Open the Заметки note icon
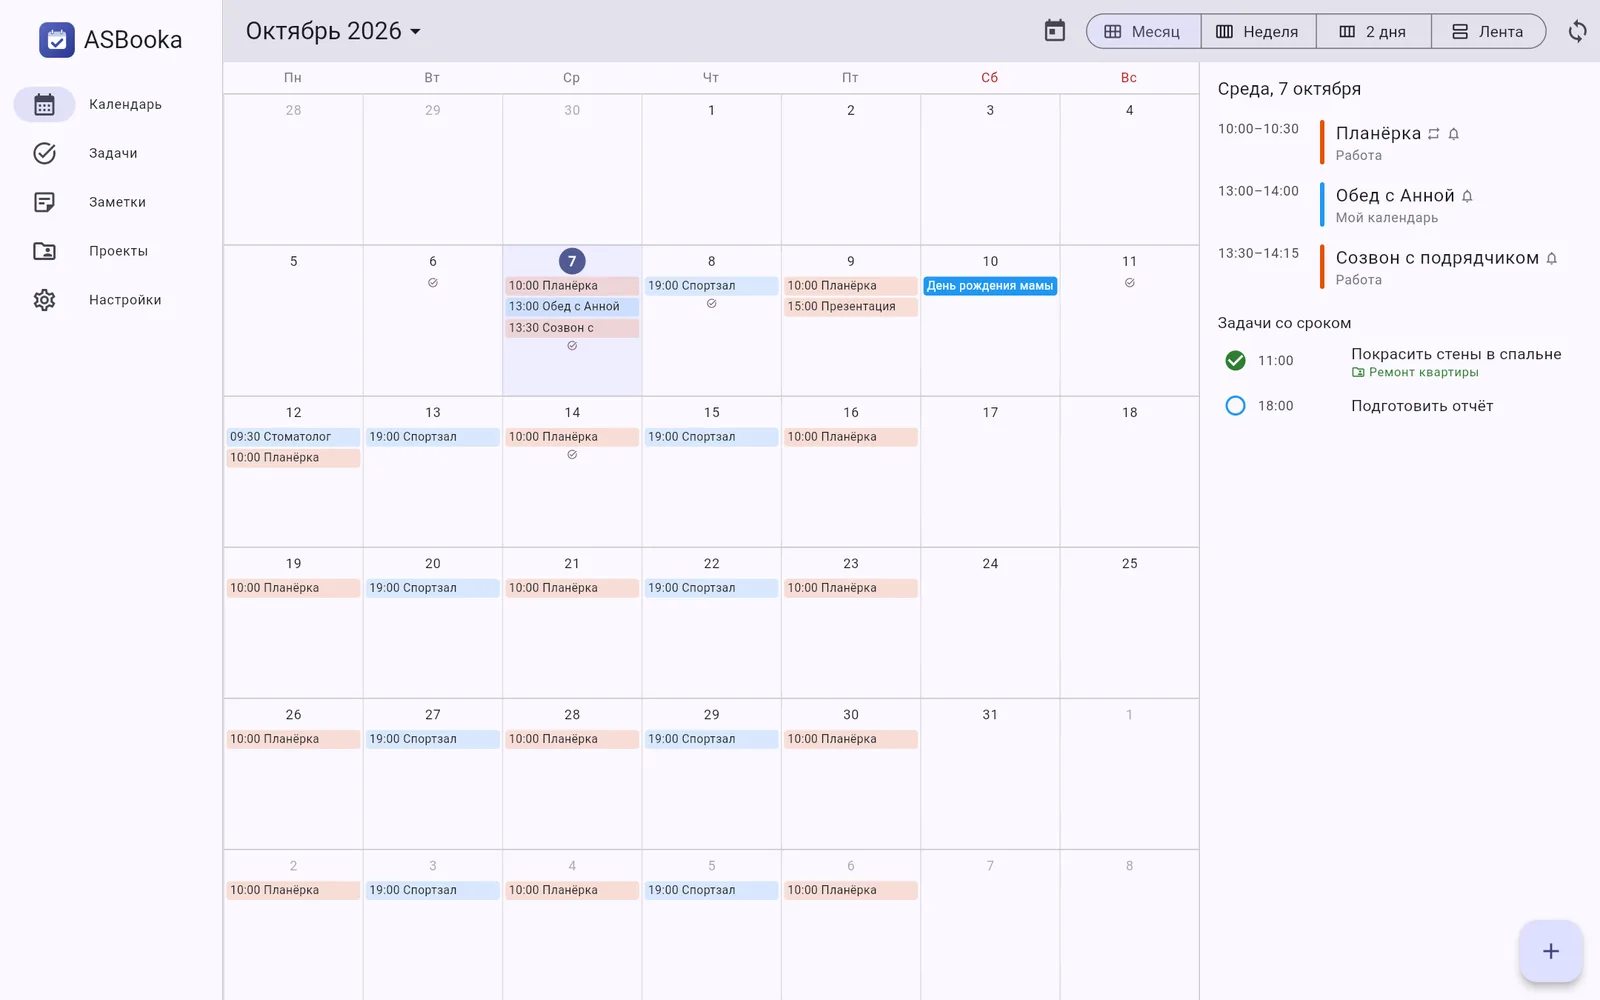This screenshot has height=1000, width=1600. tap(44, 202)
